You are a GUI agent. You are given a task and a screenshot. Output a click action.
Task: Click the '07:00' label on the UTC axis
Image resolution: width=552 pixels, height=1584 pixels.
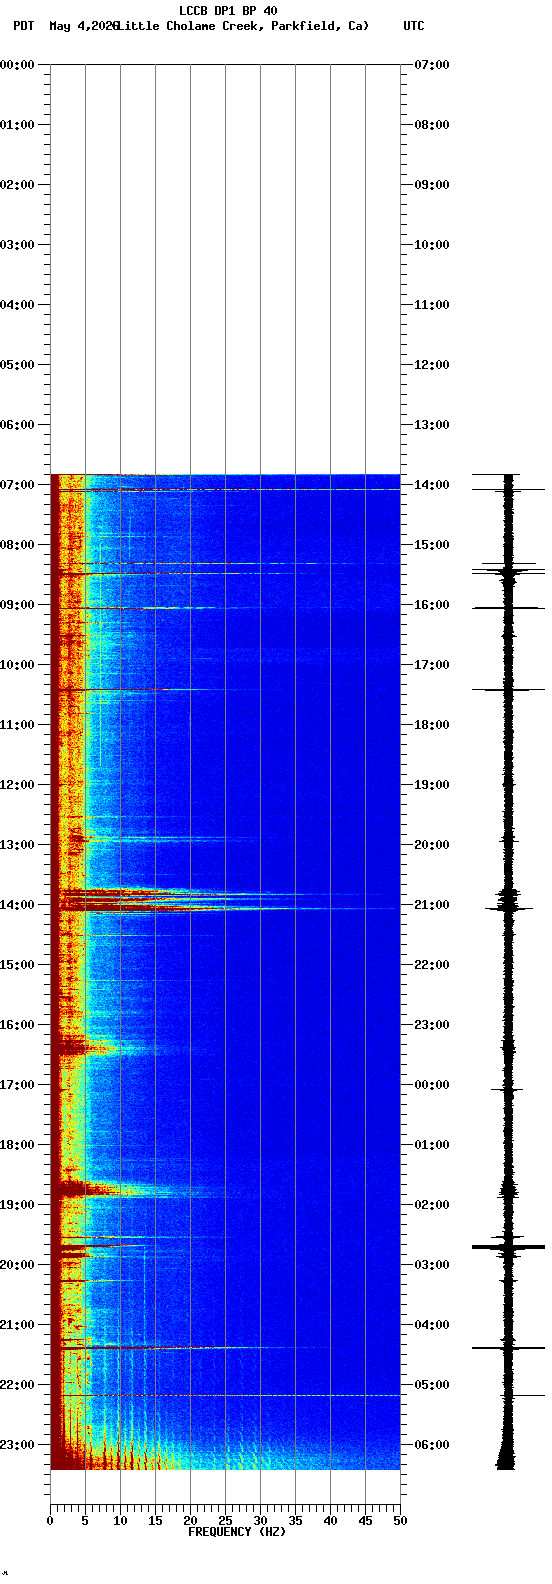click(432, 65)
